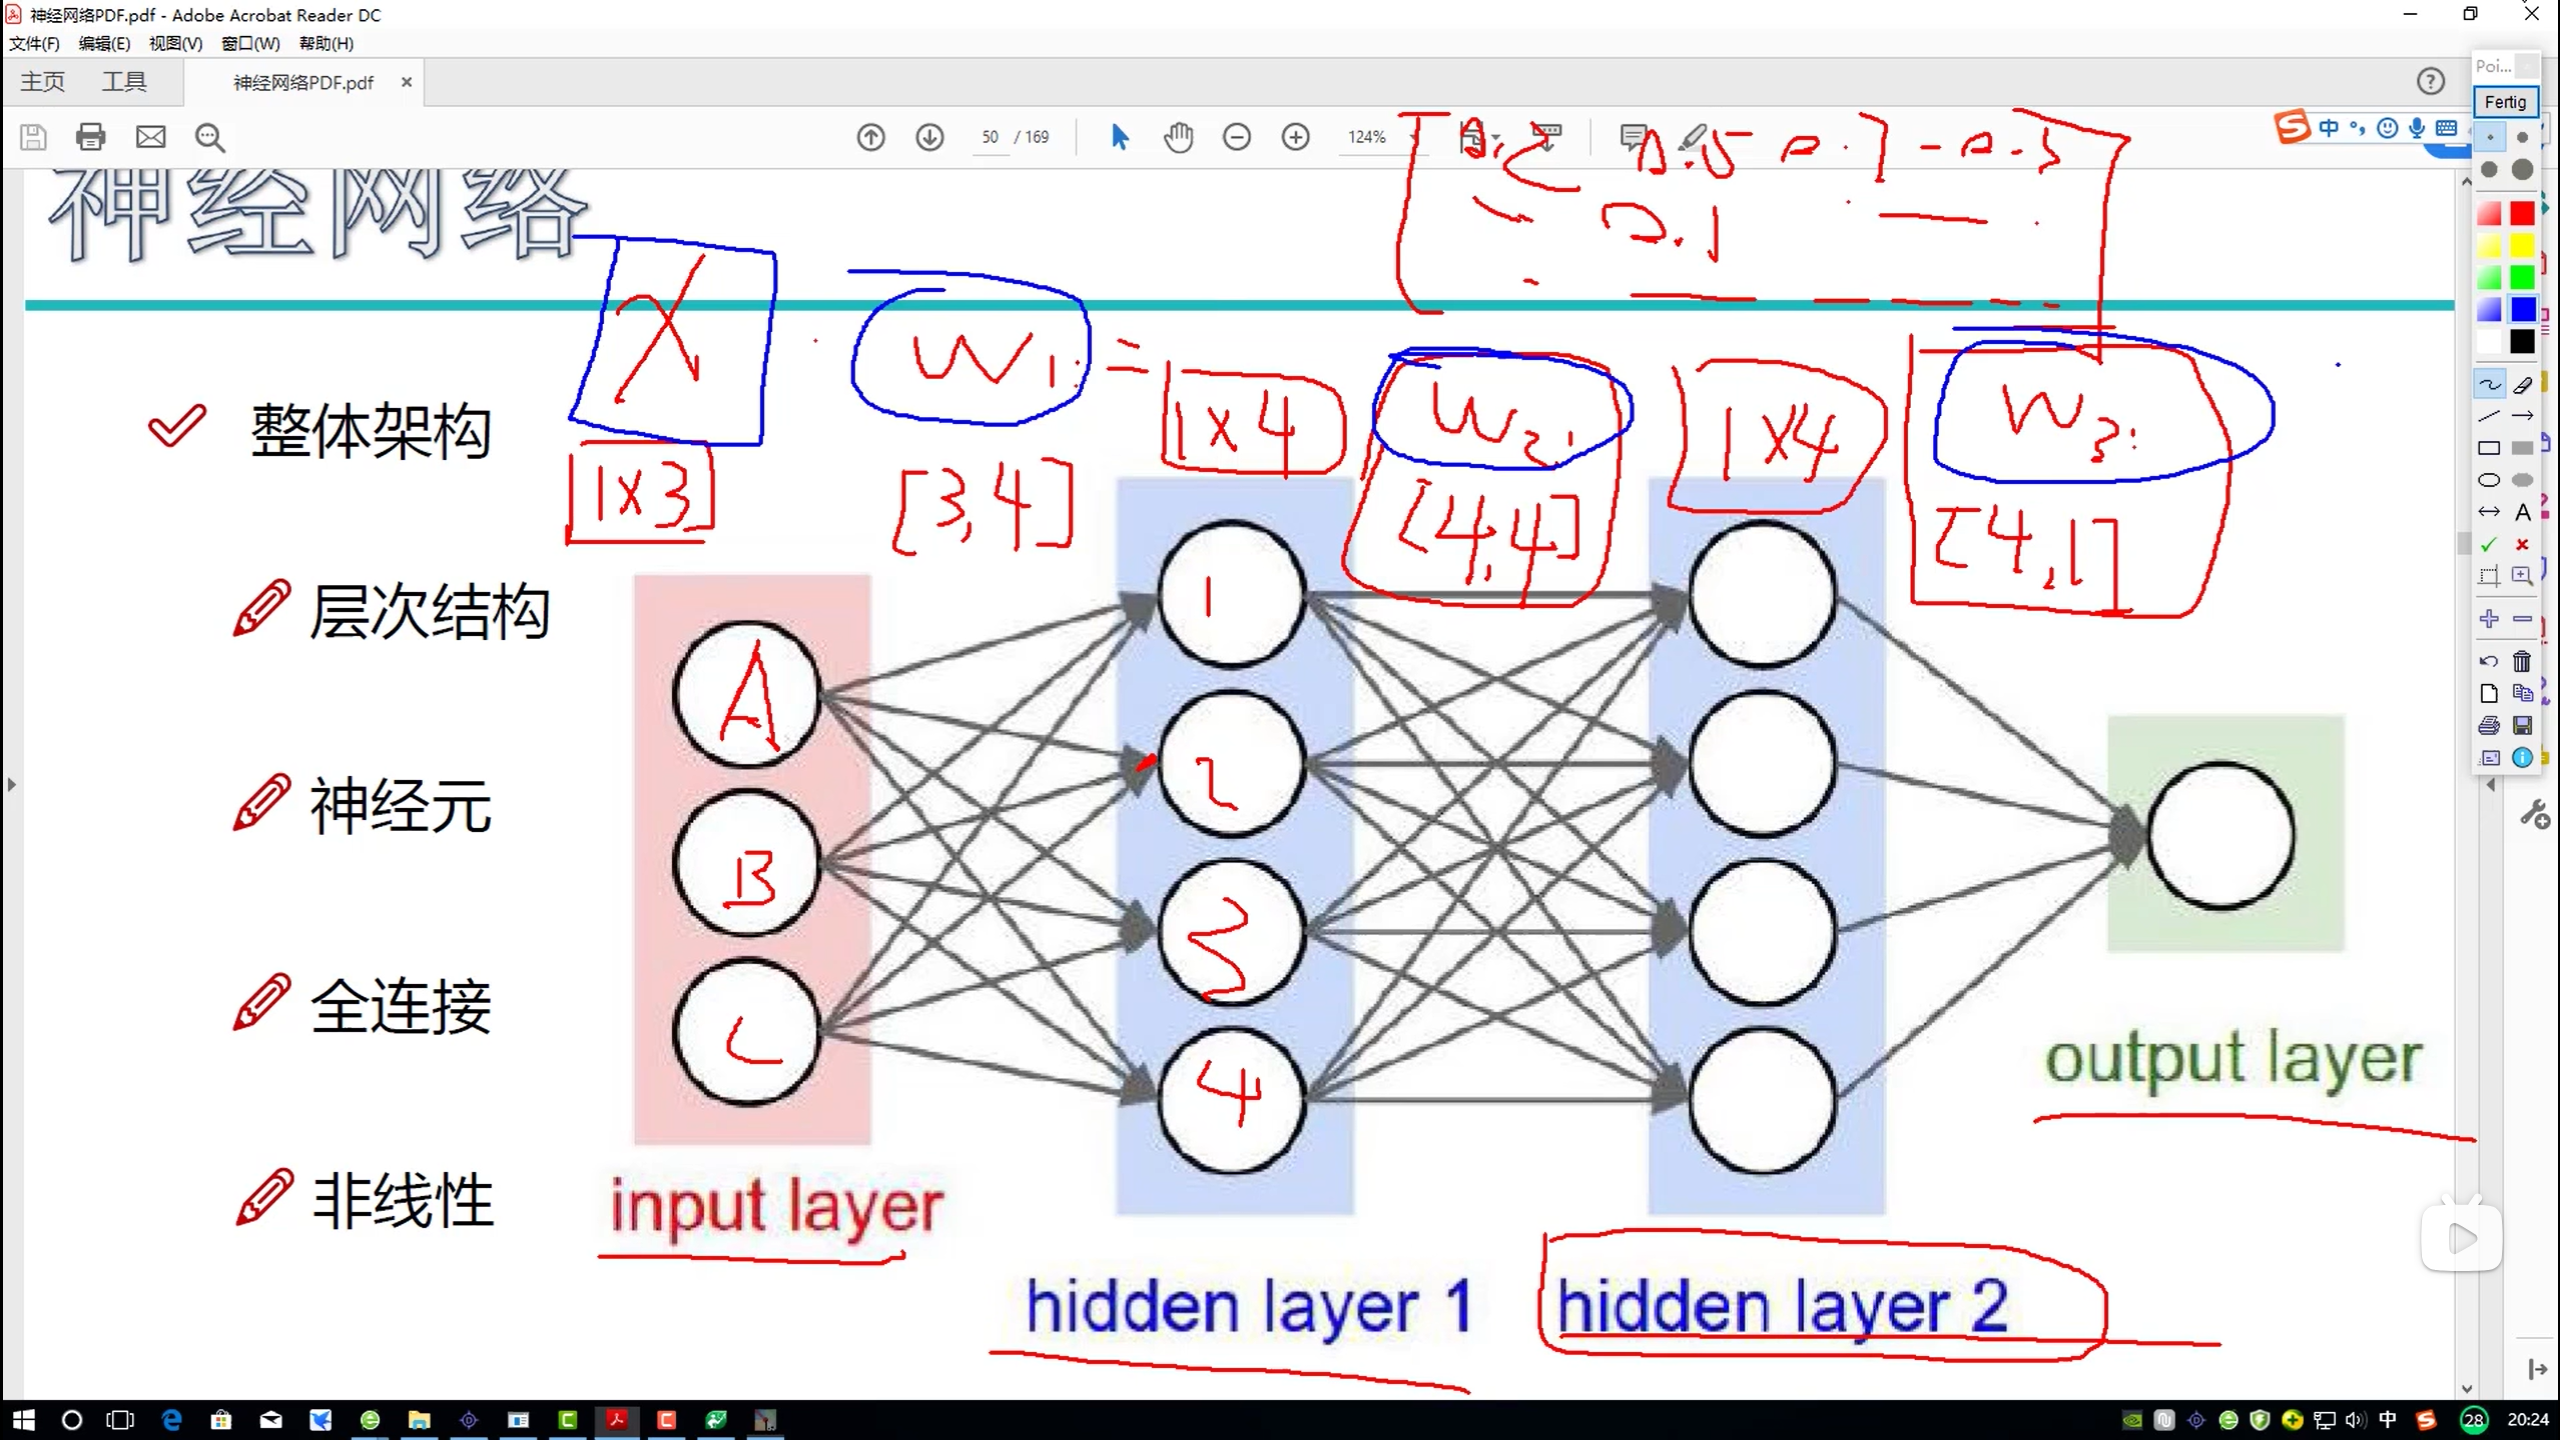Select the largest pen size dot
This screenshot has height=1440, width=2560.
tap(2522, 170)
